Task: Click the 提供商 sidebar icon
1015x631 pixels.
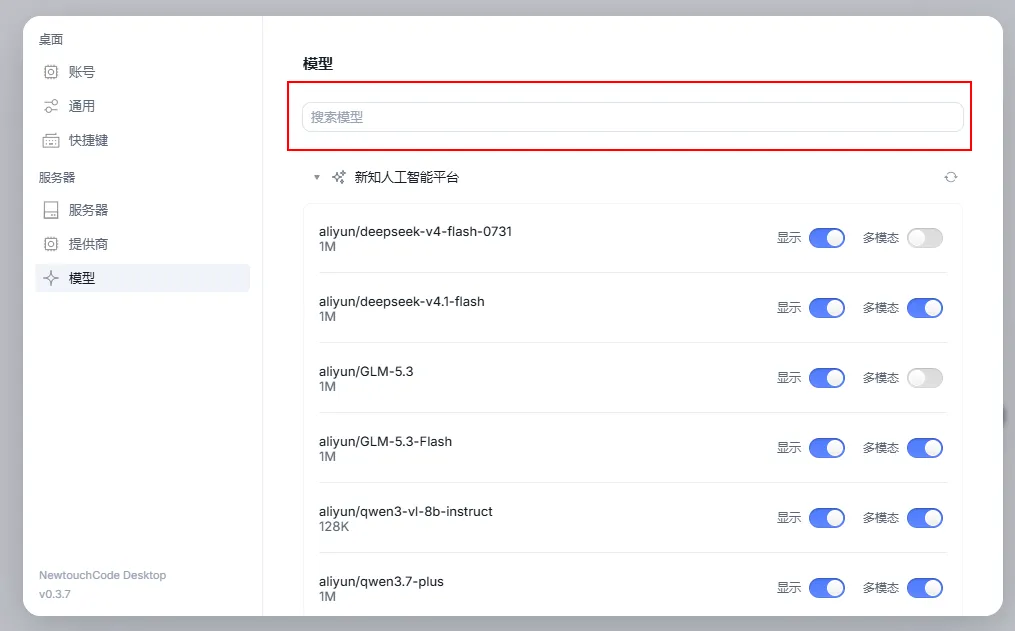Action: click(x=51, y=244)
